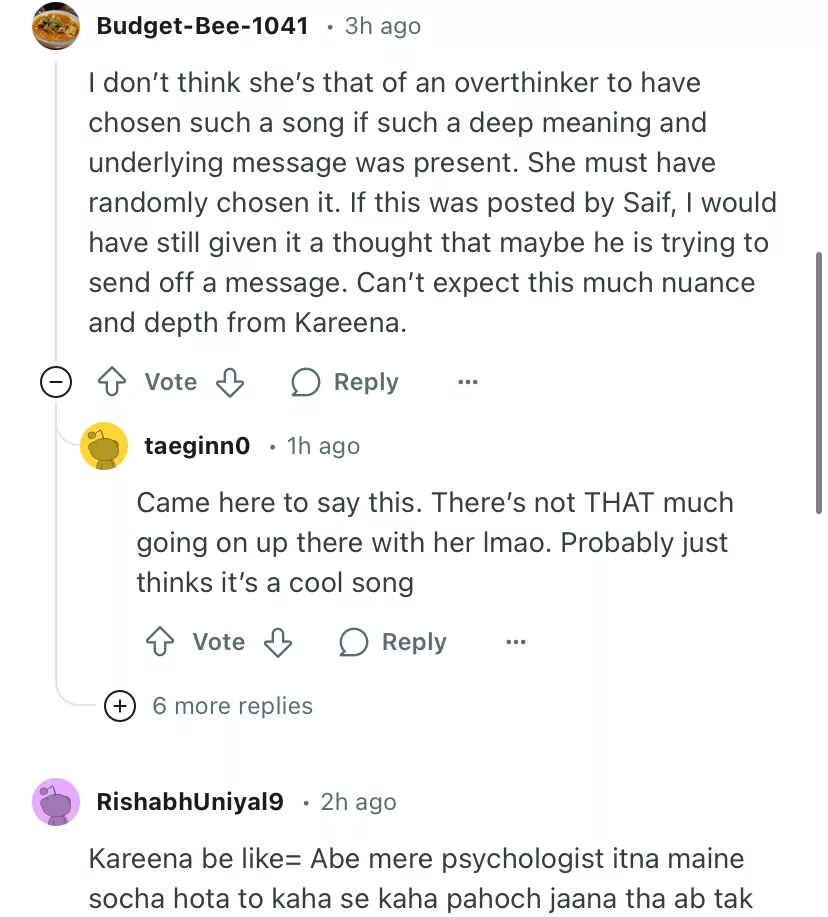Image resolution: width=828 pixels, height=917 pixels.
Task: Collapse the Budget-Bee-1041 comment thread
Action: (56, 382)
